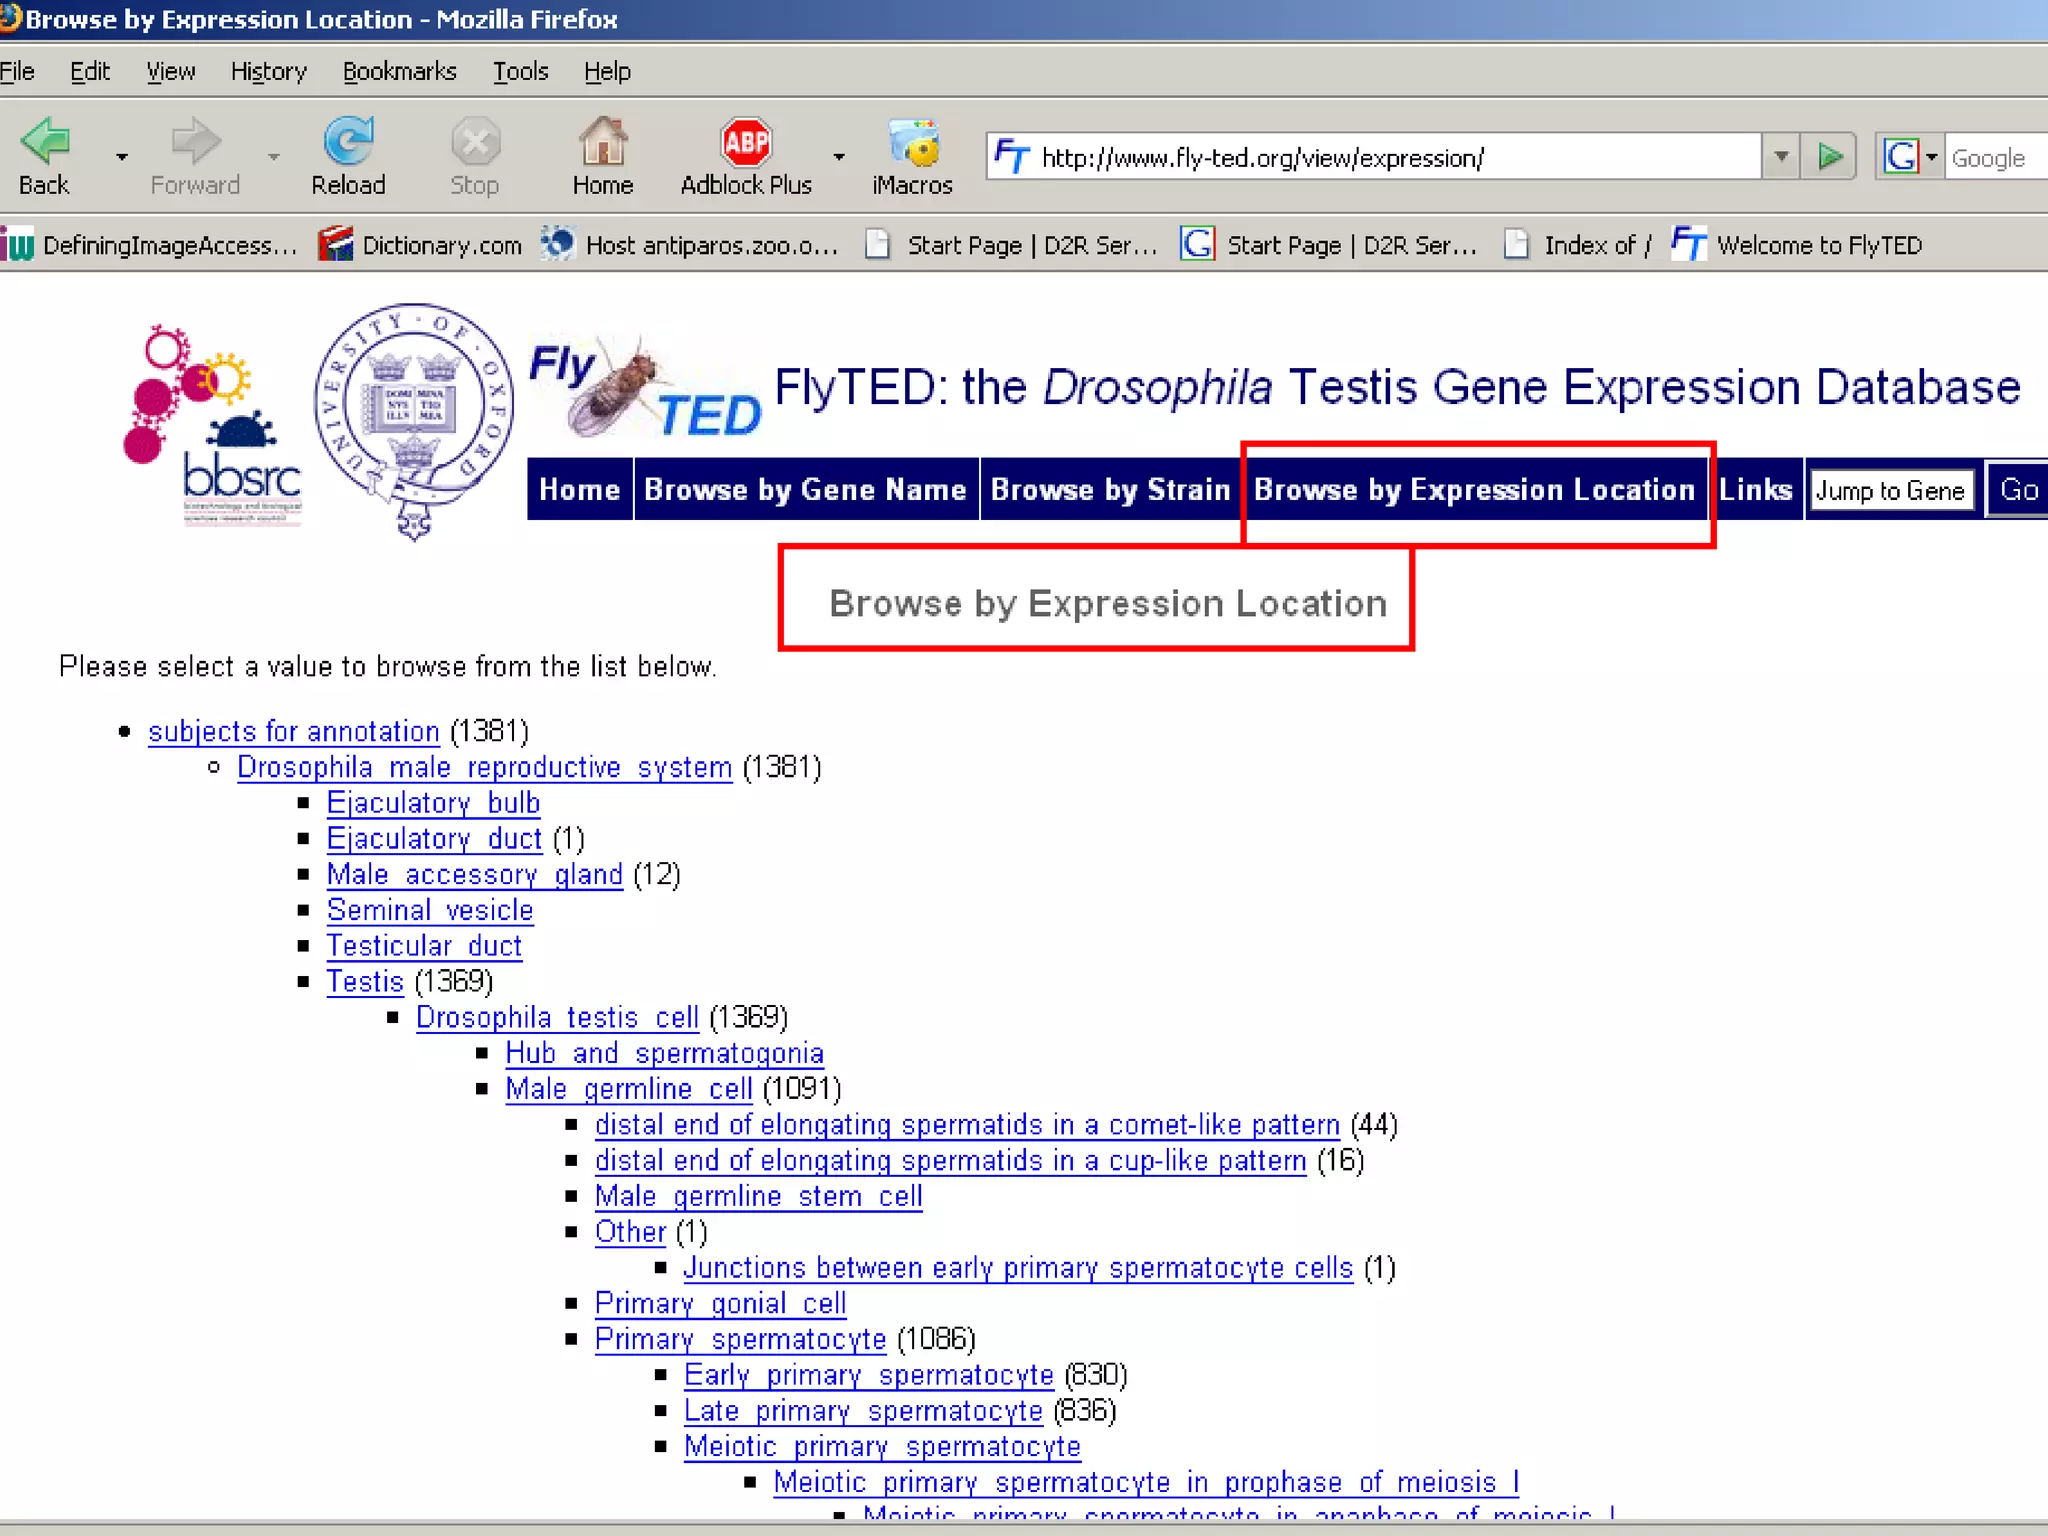Viewport: 2048px width, 1536px height.
Task: Open the Primary spermatocyte link
Action: 740,1339
